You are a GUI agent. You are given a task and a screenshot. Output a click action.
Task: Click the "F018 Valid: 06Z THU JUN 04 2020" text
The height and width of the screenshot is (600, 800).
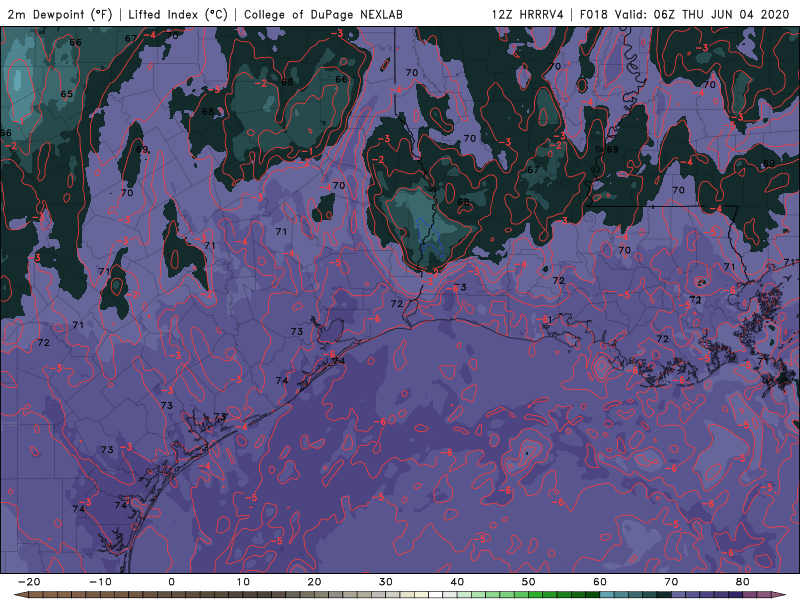(x=685, y=14)
